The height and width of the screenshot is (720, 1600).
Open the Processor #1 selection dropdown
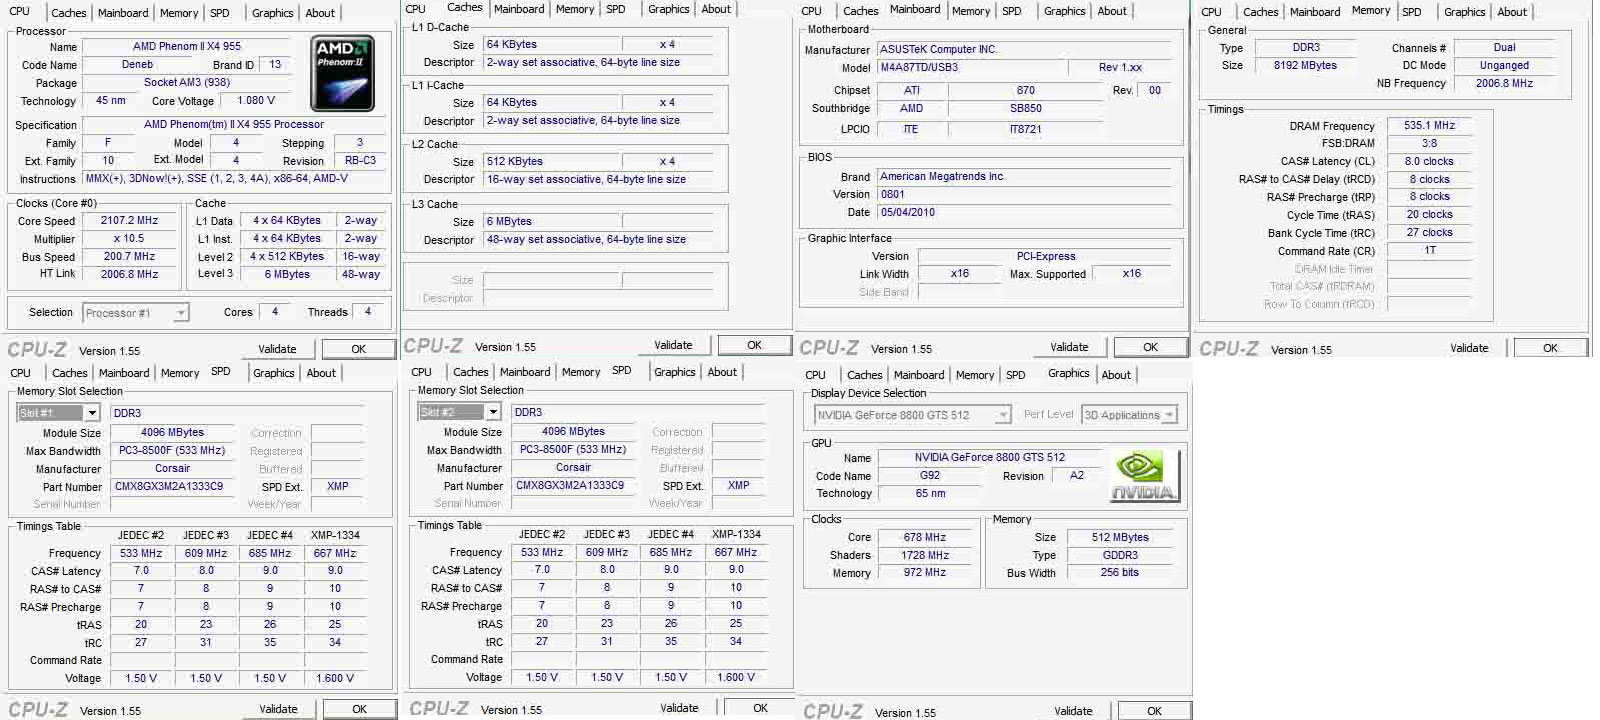[135, 313]
